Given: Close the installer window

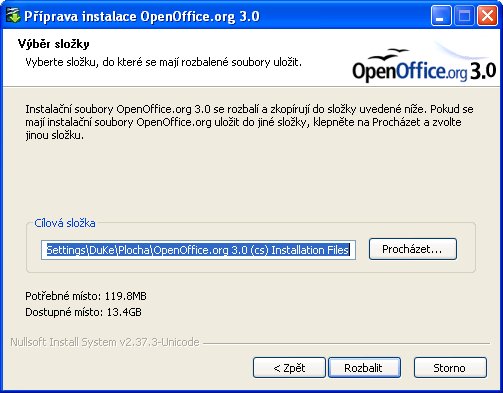Looking at the screenshot, I should 487,16.
